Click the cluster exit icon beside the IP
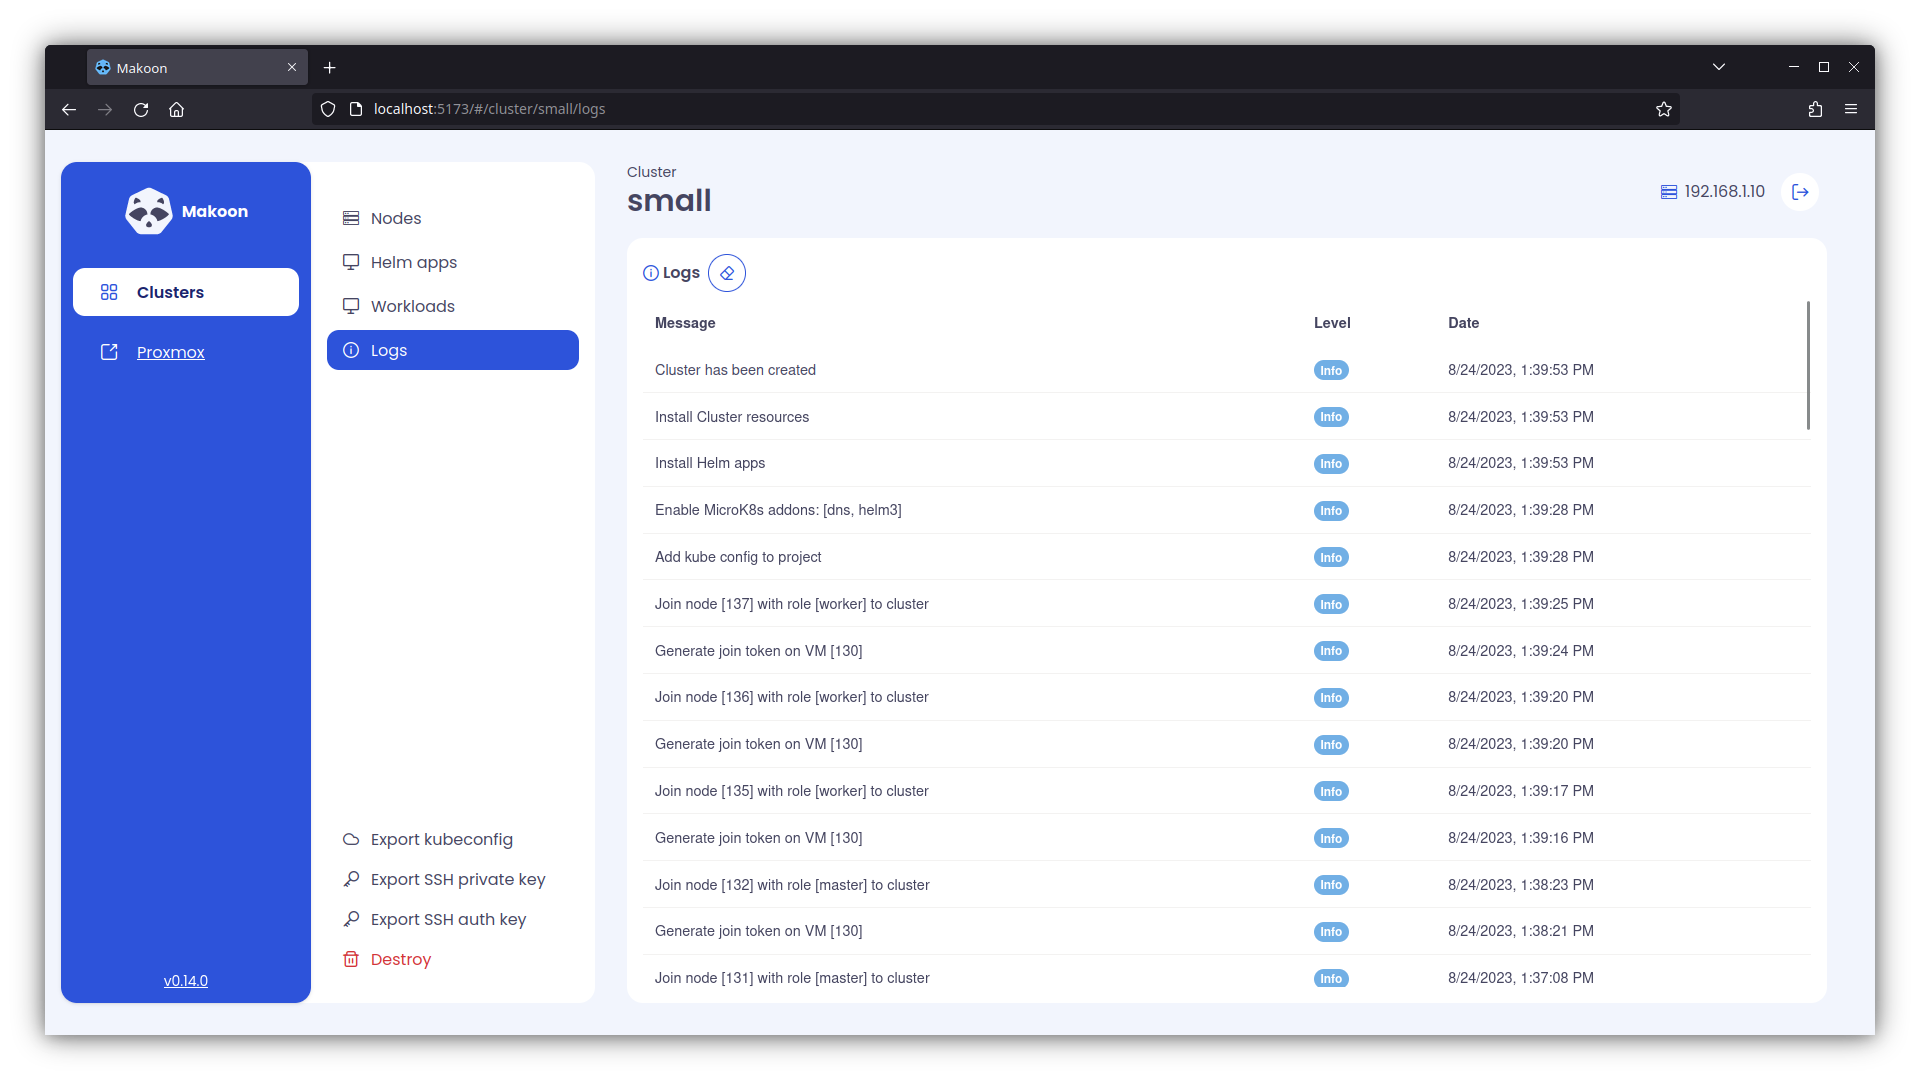Viewport: 1920px width, 1080px height. pos(1800,192)
